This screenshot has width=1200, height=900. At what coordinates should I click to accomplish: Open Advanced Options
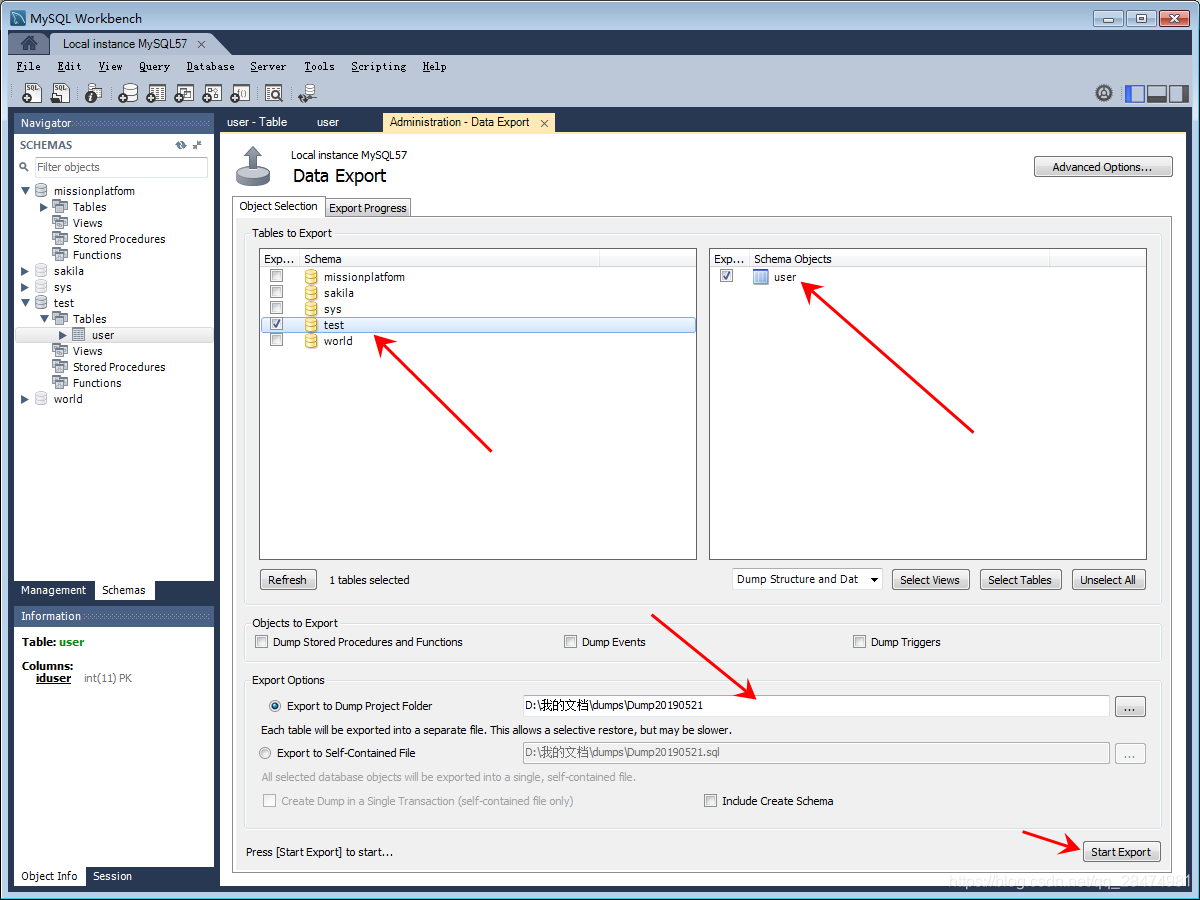tap(1103, 167)
